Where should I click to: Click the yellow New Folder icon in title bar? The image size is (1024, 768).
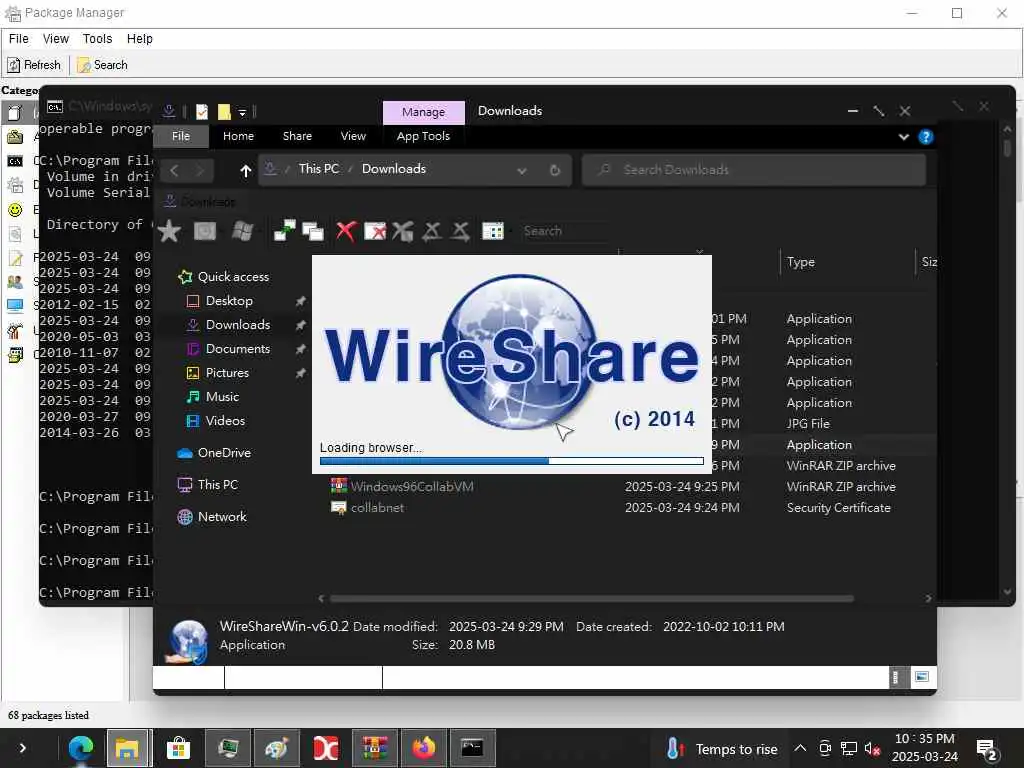point(224,112)
